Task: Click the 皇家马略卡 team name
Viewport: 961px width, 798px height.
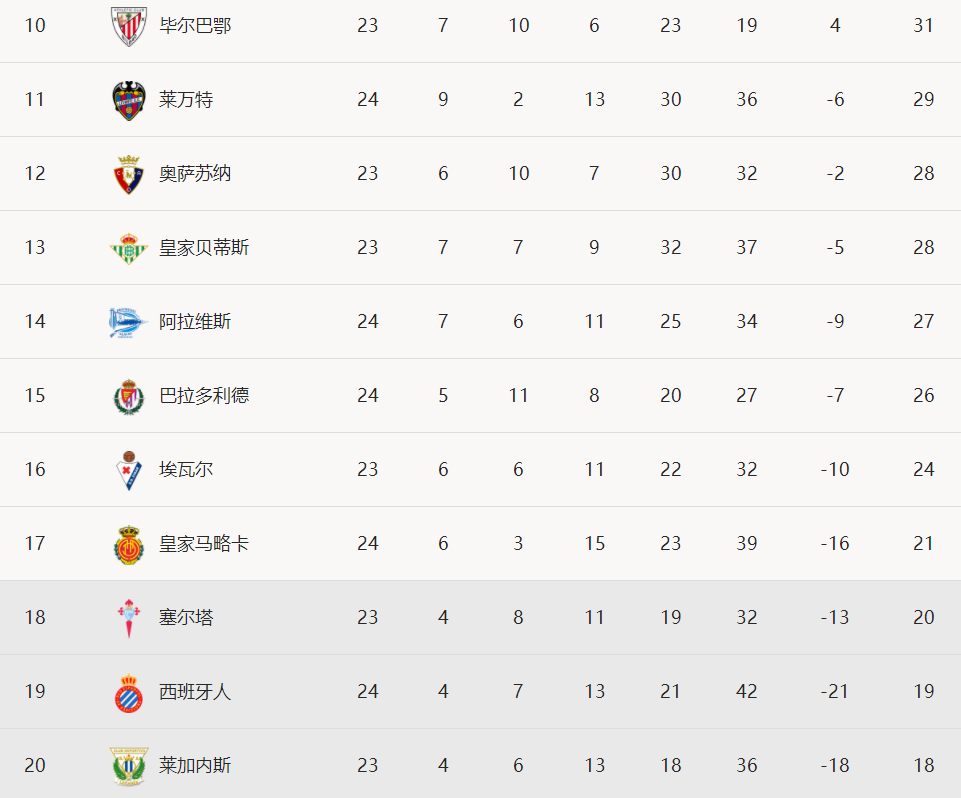Action: tap(204, 544)
